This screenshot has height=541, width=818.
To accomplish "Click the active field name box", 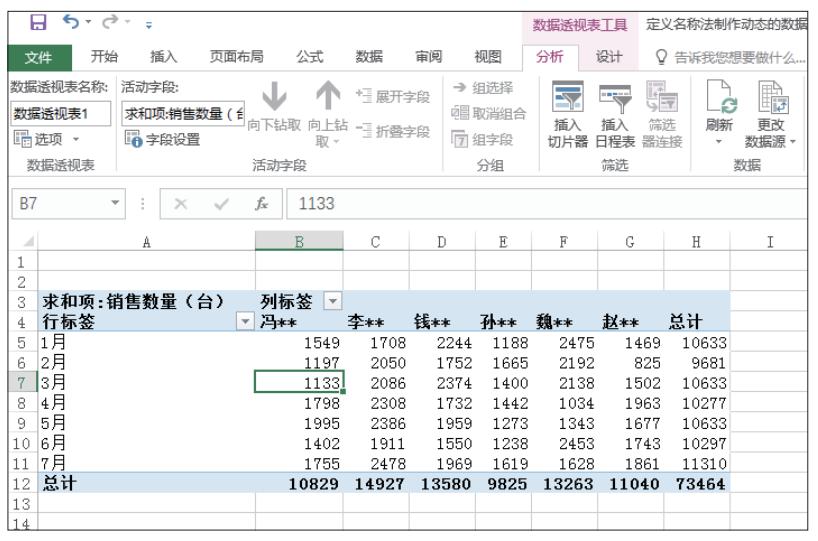I will point(183,113).
